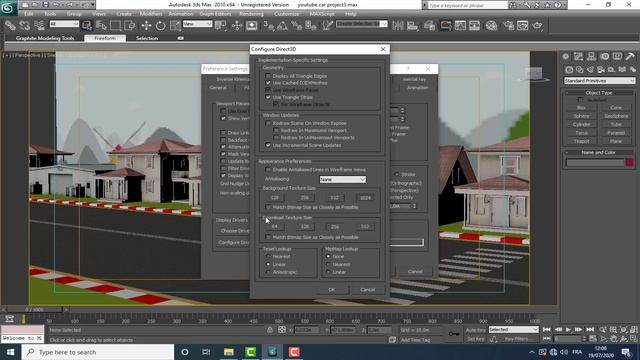Toggle the Angle Snap icon
Viewport: 640px width, 360px height.
[x=282, y=26]
